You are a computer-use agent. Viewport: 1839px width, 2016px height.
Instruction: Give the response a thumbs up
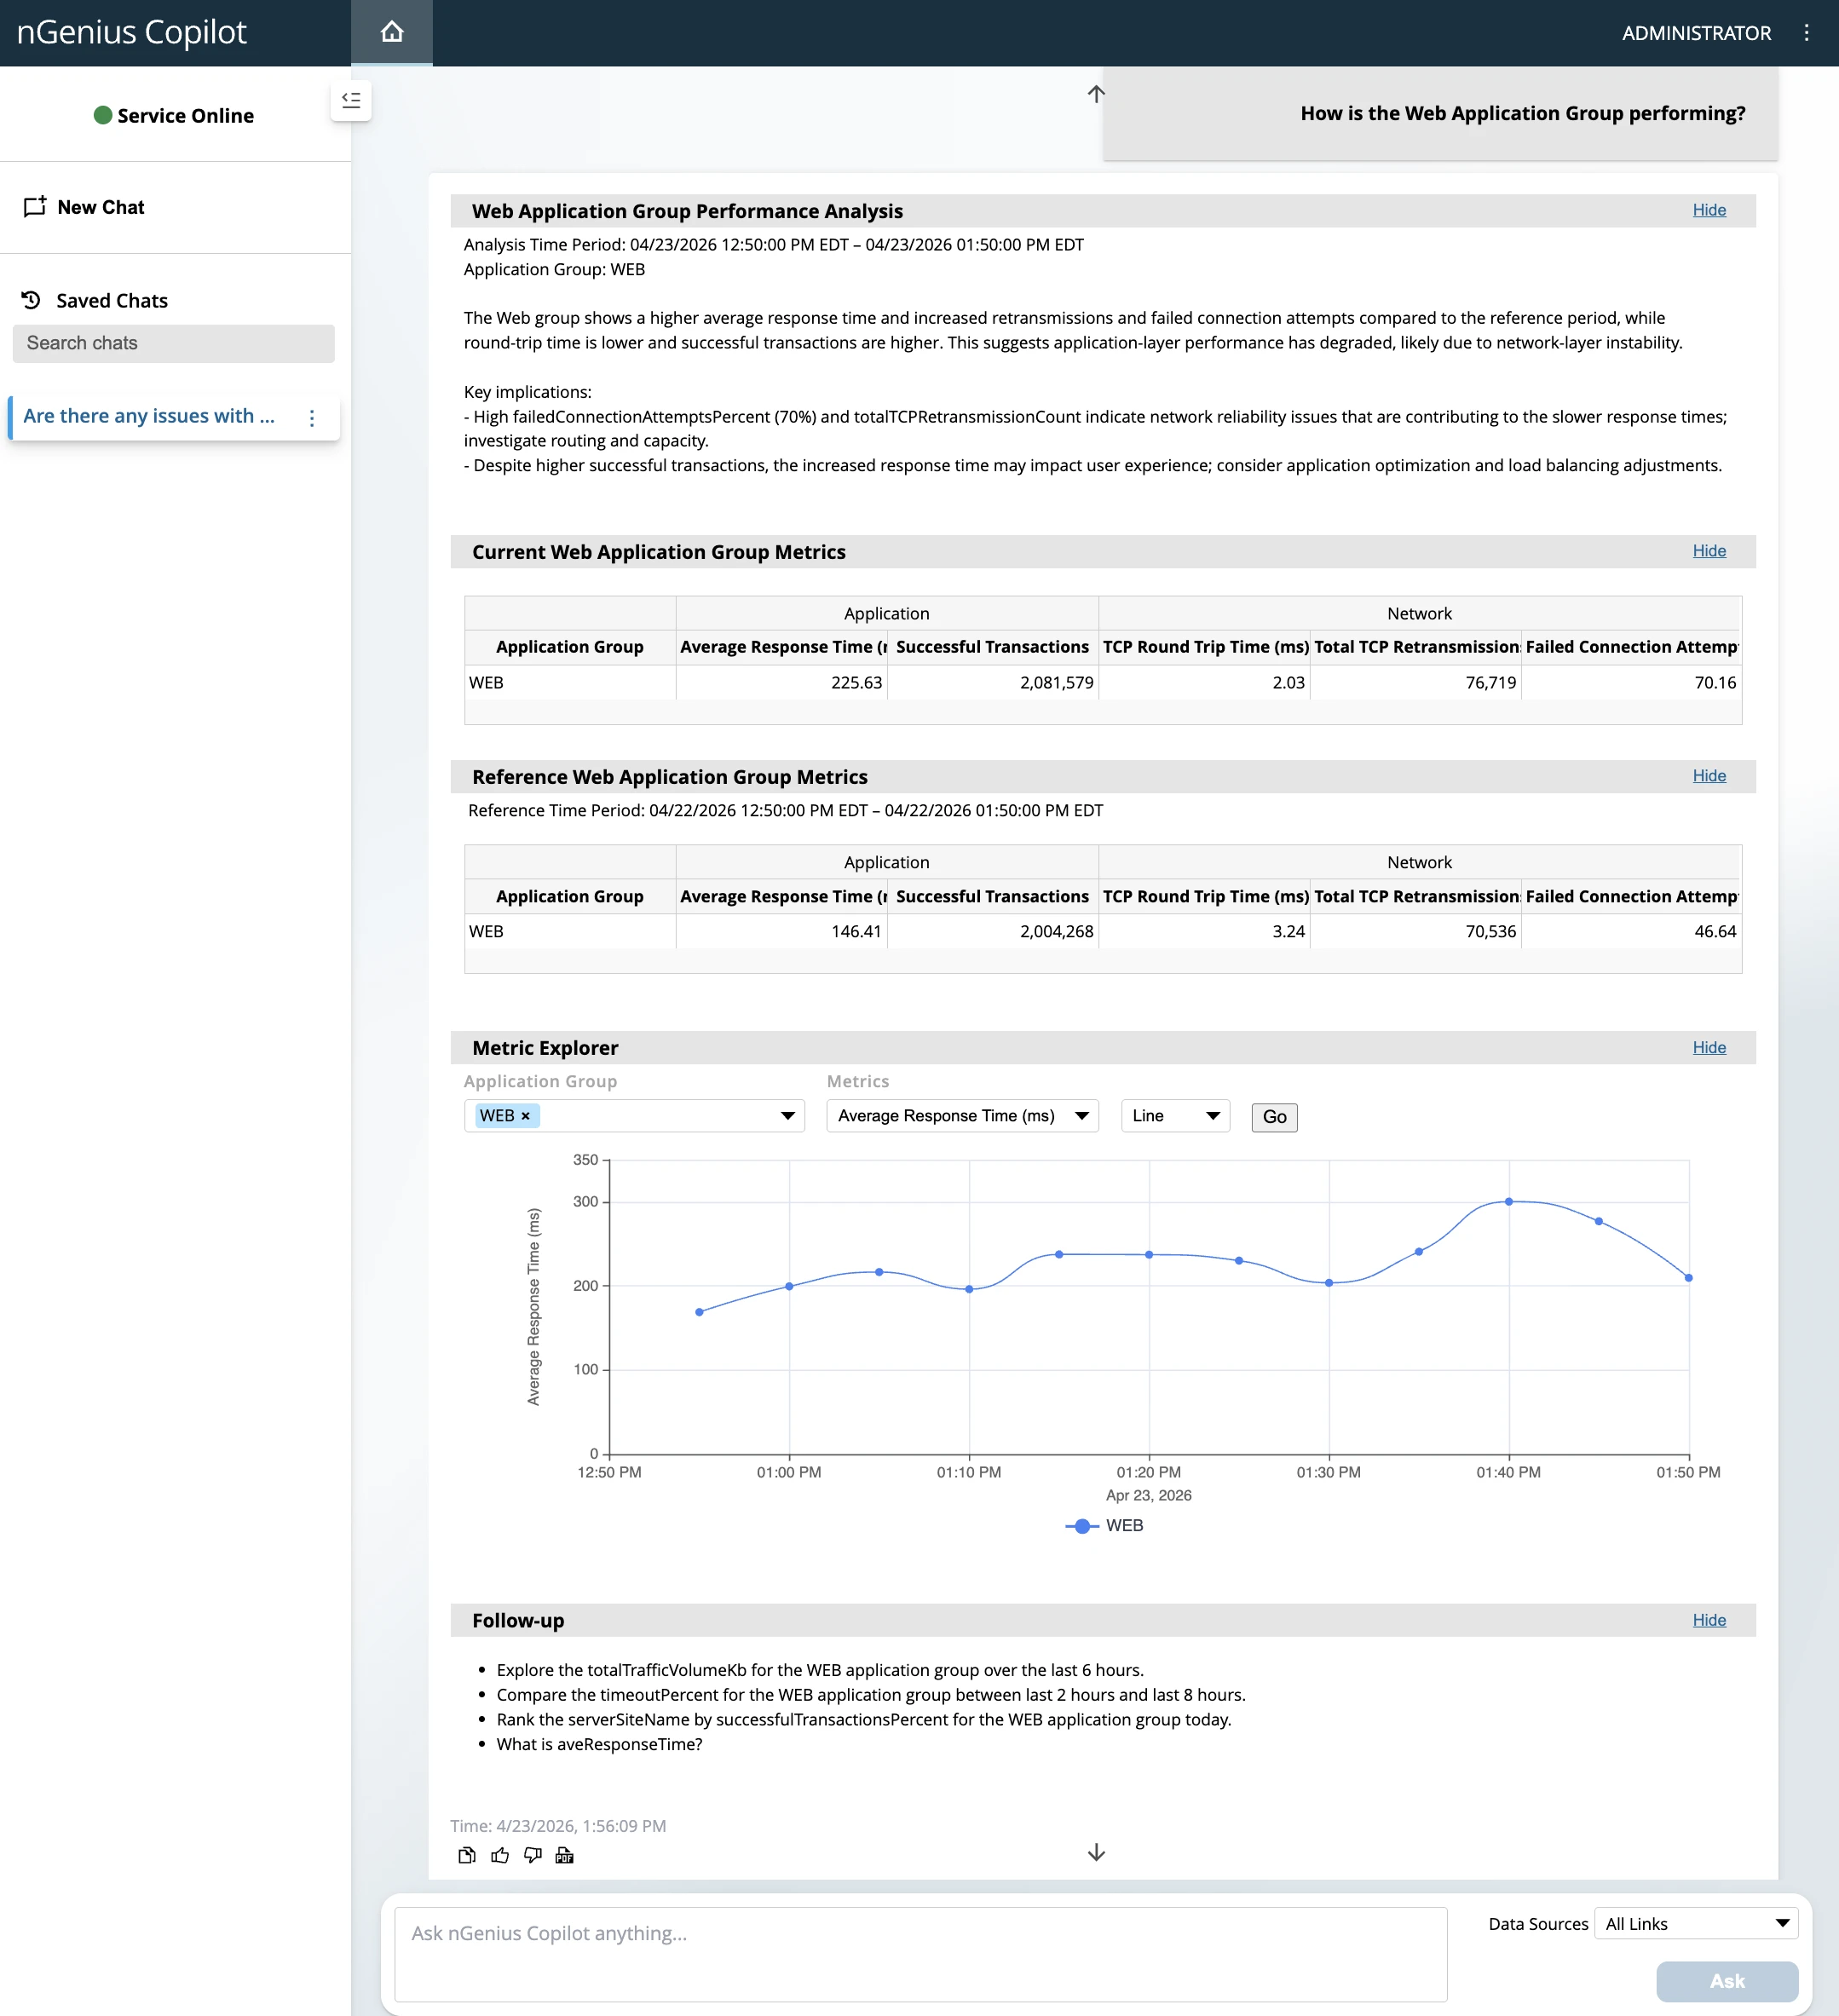pyautogui.click(x=500, y=1856)
